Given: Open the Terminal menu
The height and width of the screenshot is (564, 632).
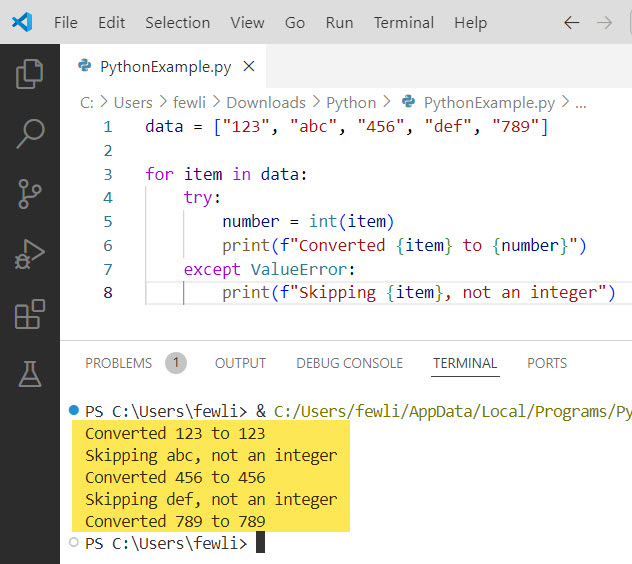Looking at the screenshot, I should [x=404, y=23].
